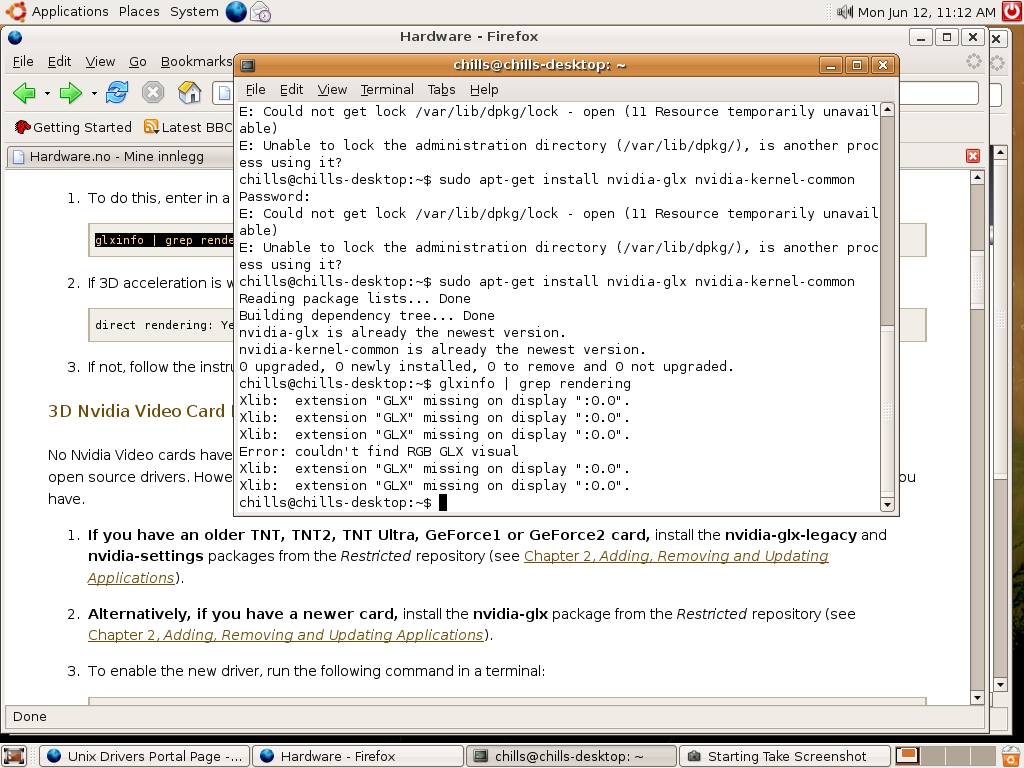
Task: Reload the page in Firefox
Action: [x=118, y=93]
